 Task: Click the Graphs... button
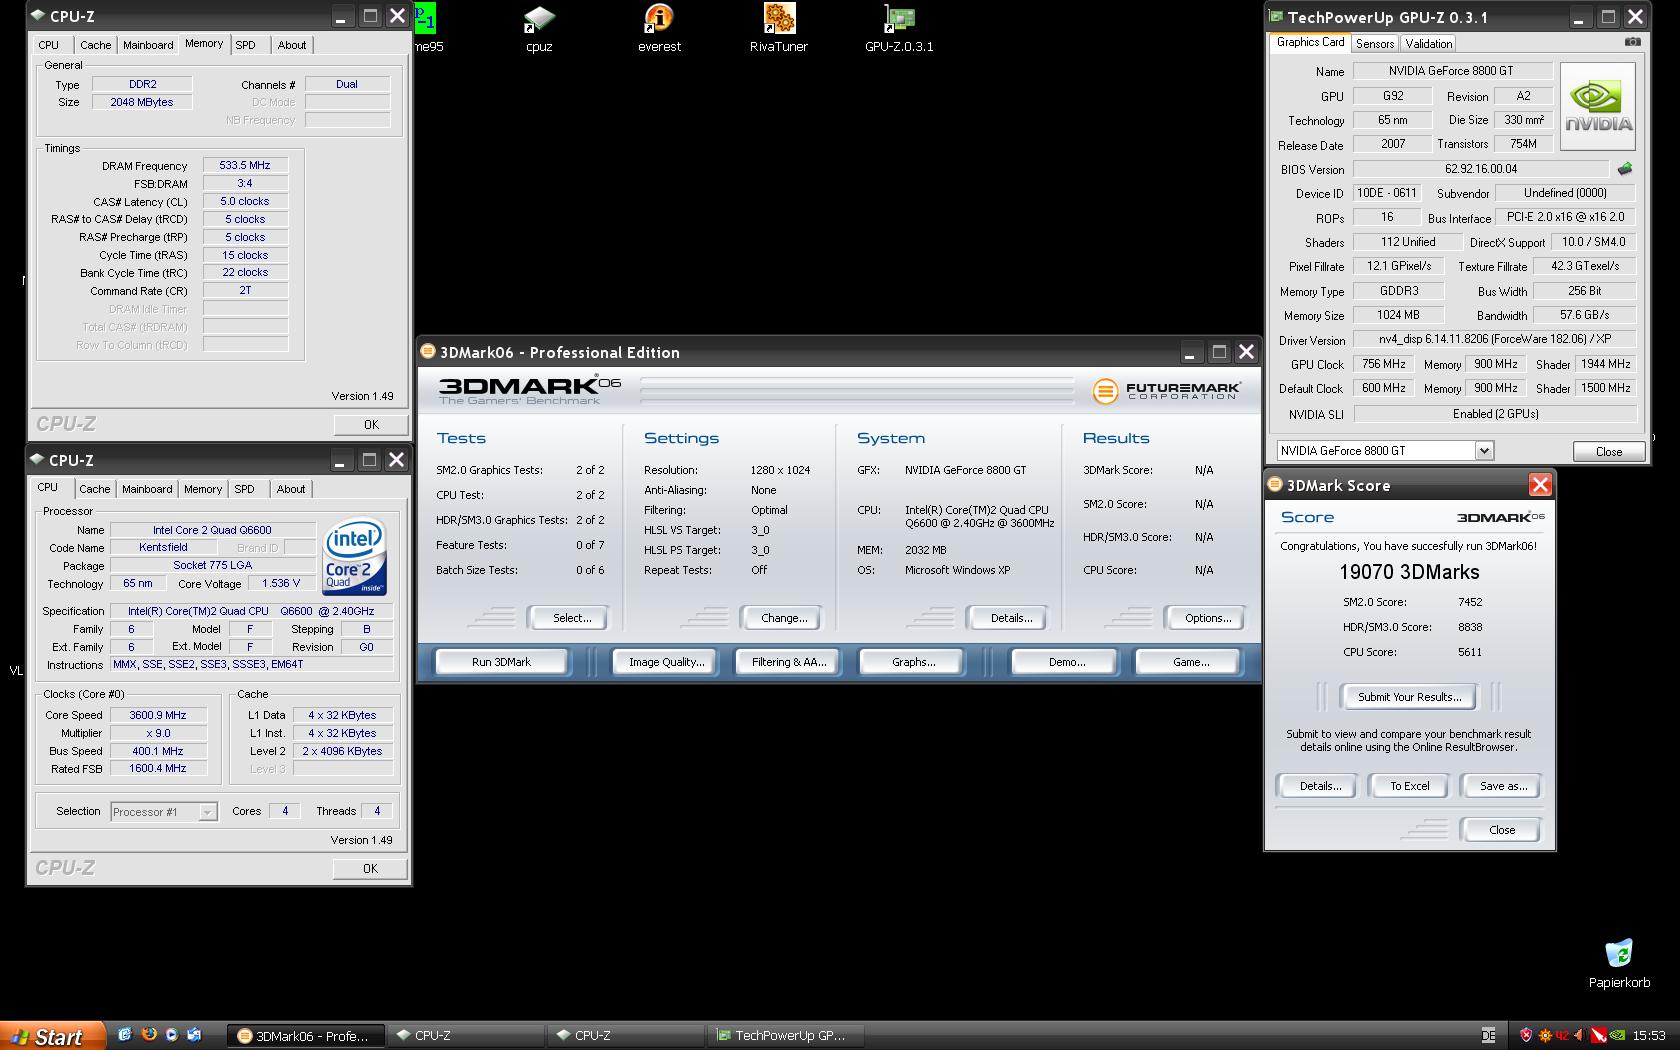(x=913, y=662)
